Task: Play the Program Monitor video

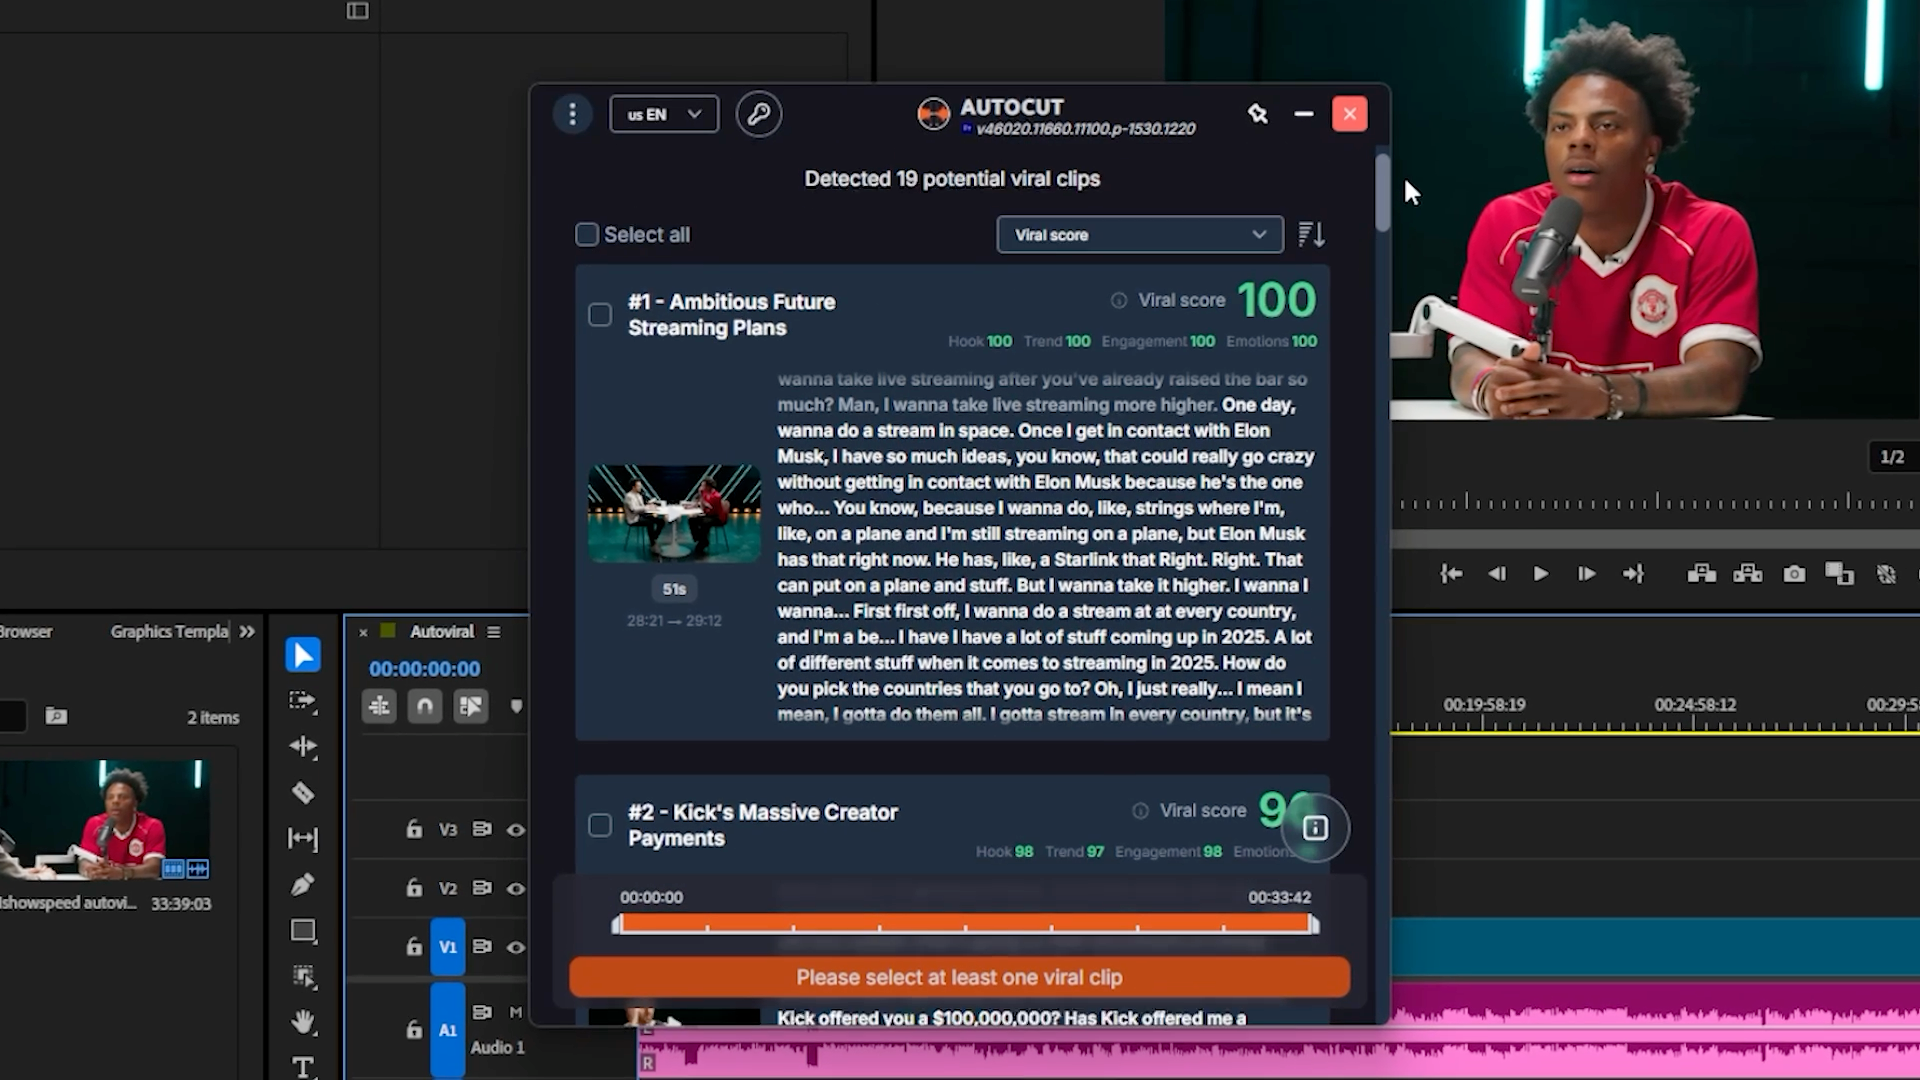Action: 1541,574
